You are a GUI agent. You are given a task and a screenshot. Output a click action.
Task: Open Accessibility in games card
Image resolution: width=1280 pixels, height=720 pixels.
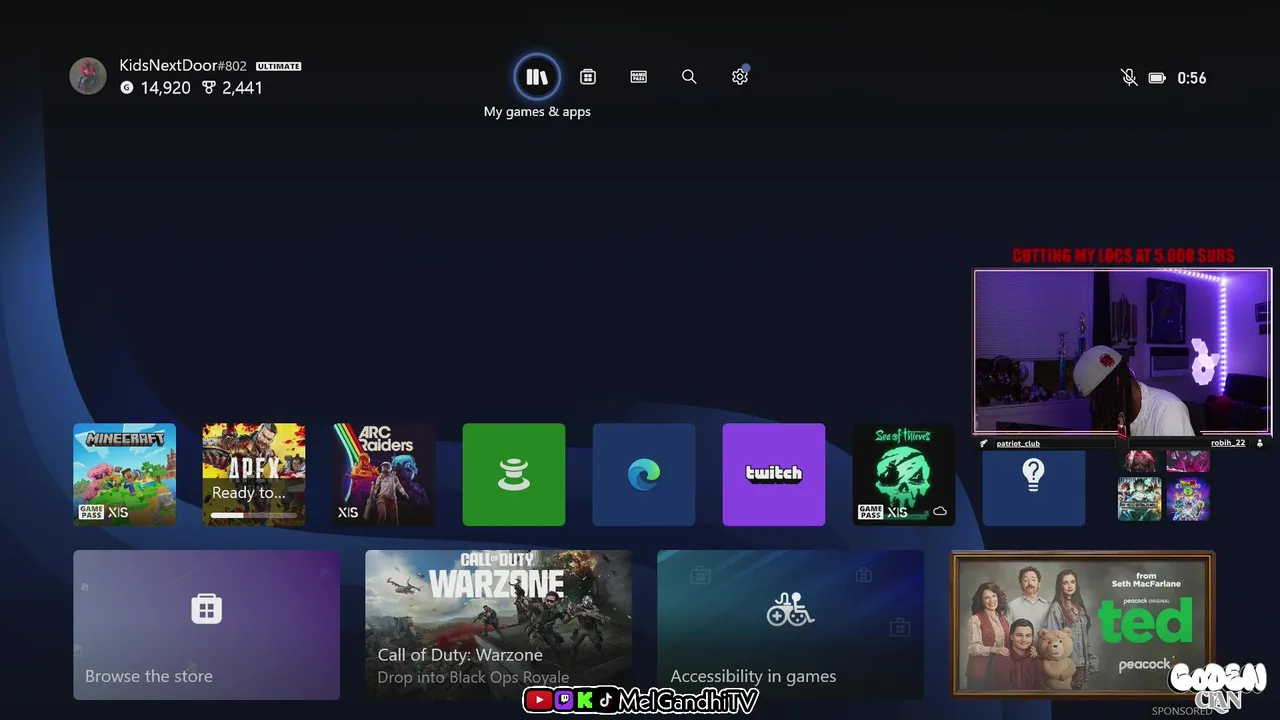[x=790, y=625]
